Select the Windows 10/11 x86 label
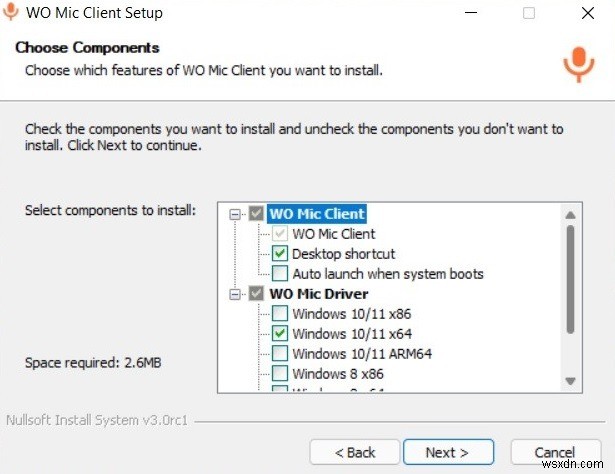This screenshot has width=615, height=474. [352, 314]
